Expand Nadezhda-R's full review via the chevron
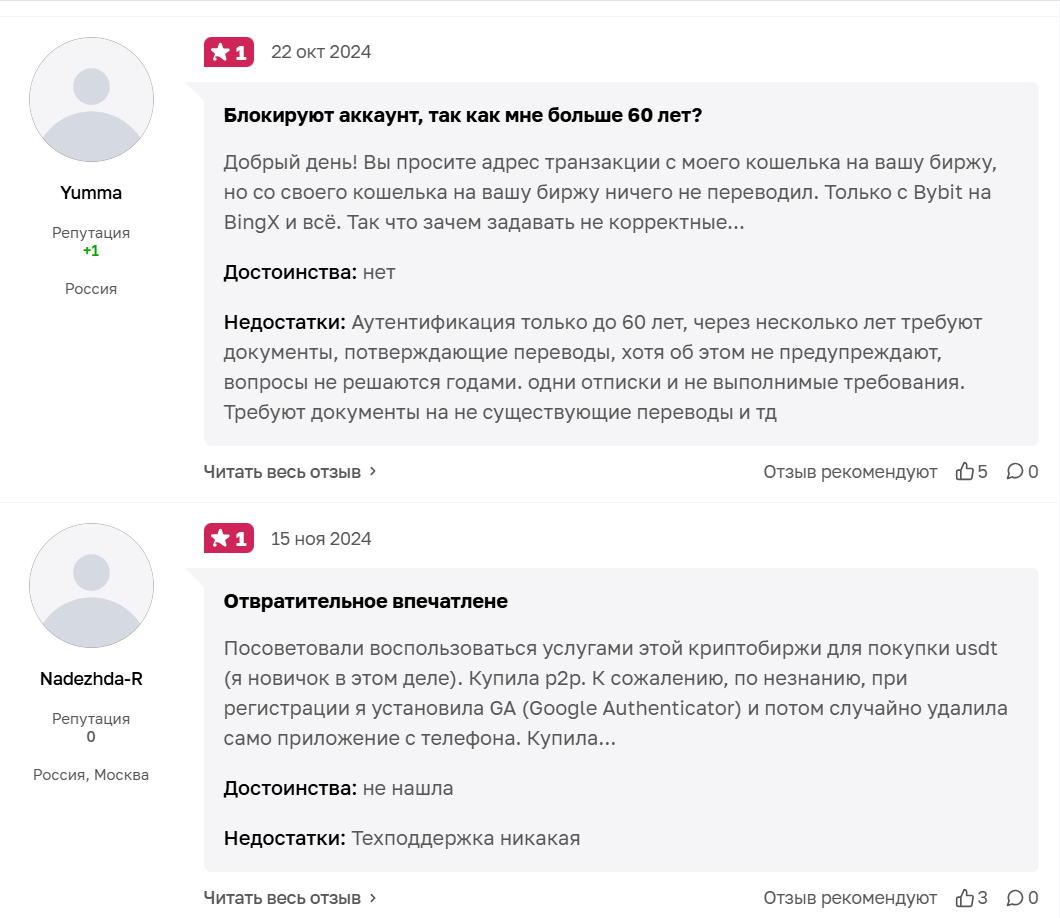Screen dimensions: 1060x918 [372, 898]
